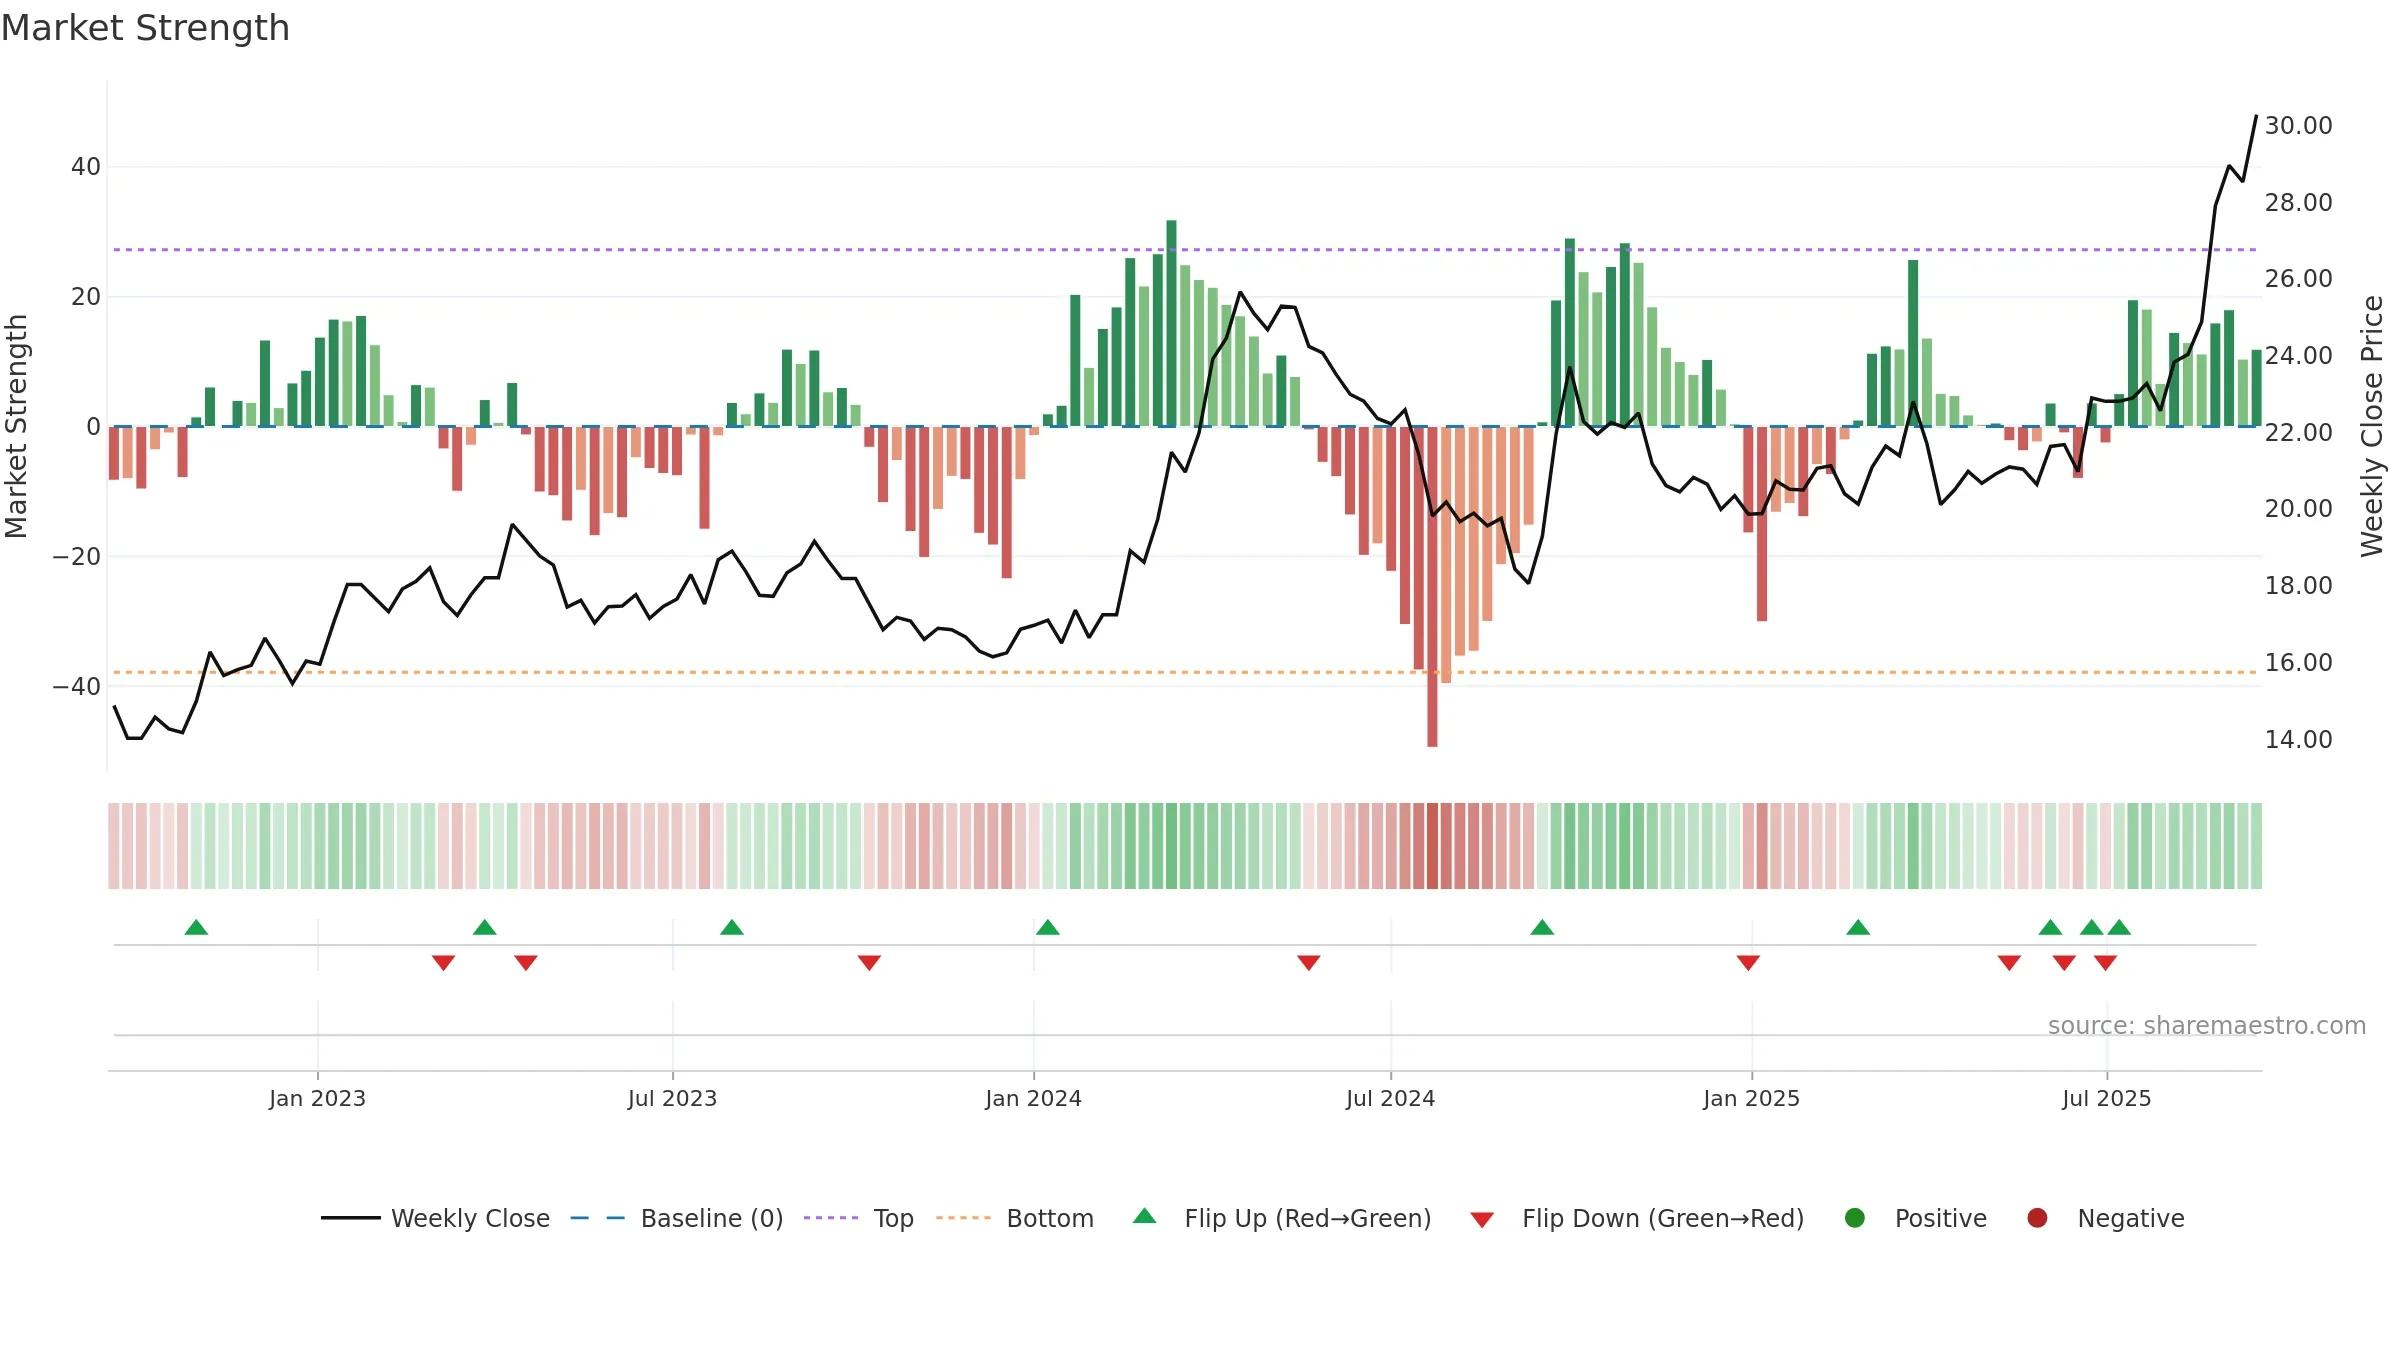Screen dimensions: 2400x1350
Task: Click the Market Strength chart title
Action: tap(145, 28)
